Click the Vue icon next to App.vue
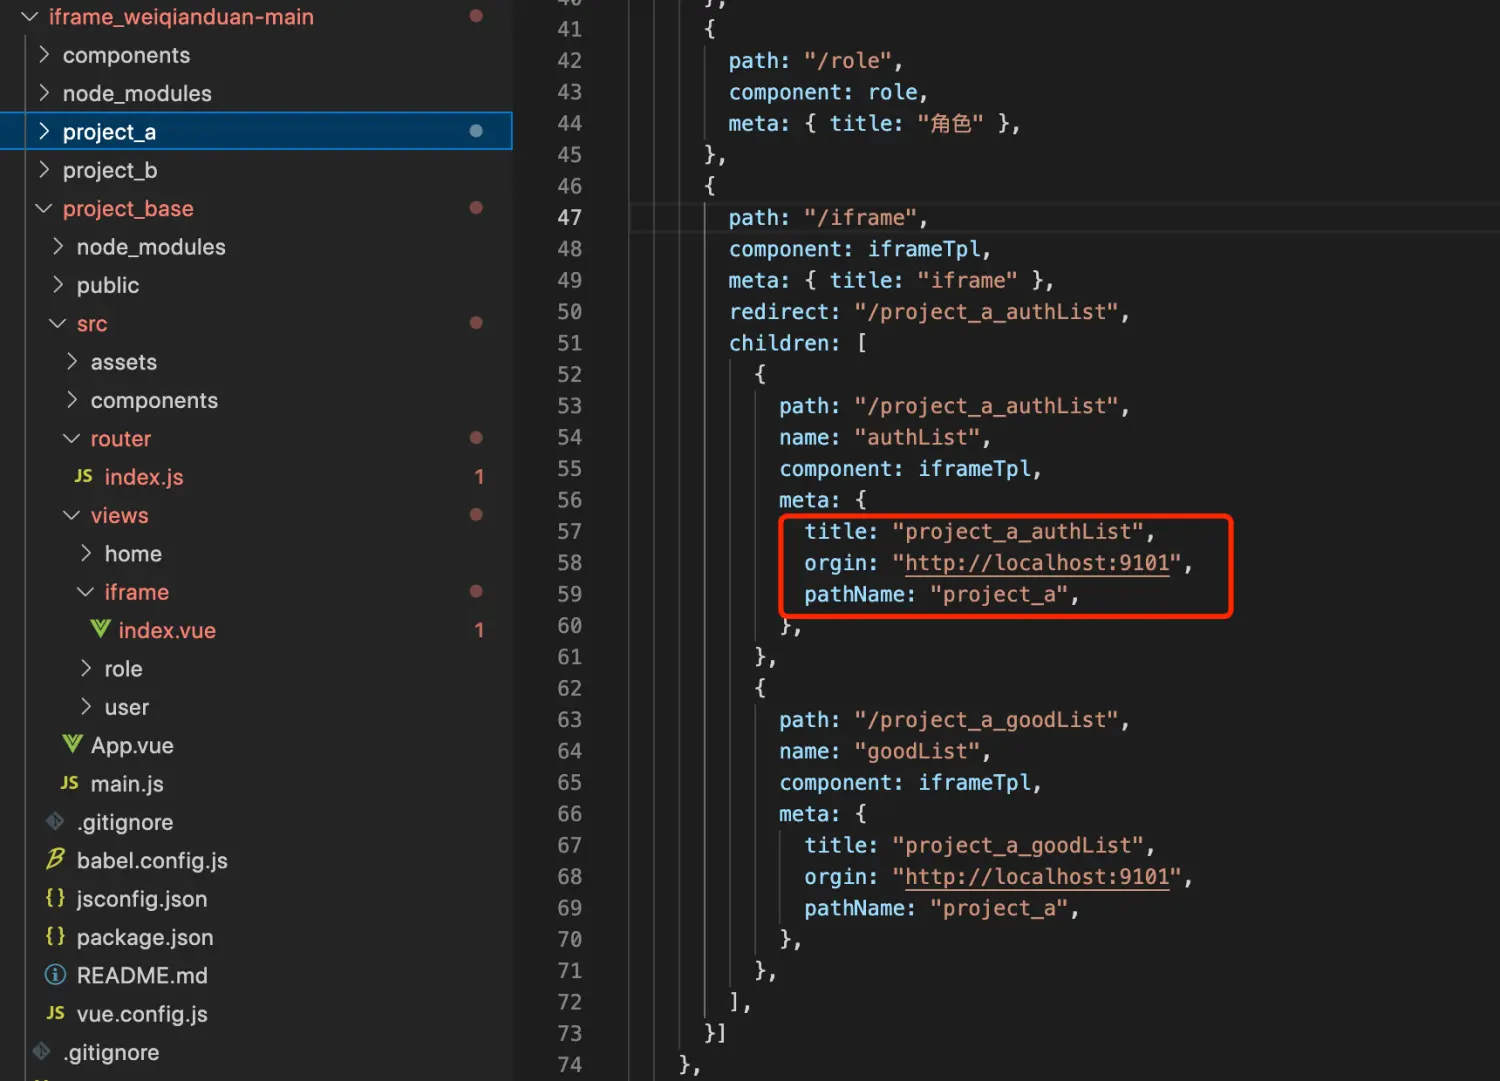Image resolution: width=1500 pixels, height=1081 pixels. tap(72, 745)
